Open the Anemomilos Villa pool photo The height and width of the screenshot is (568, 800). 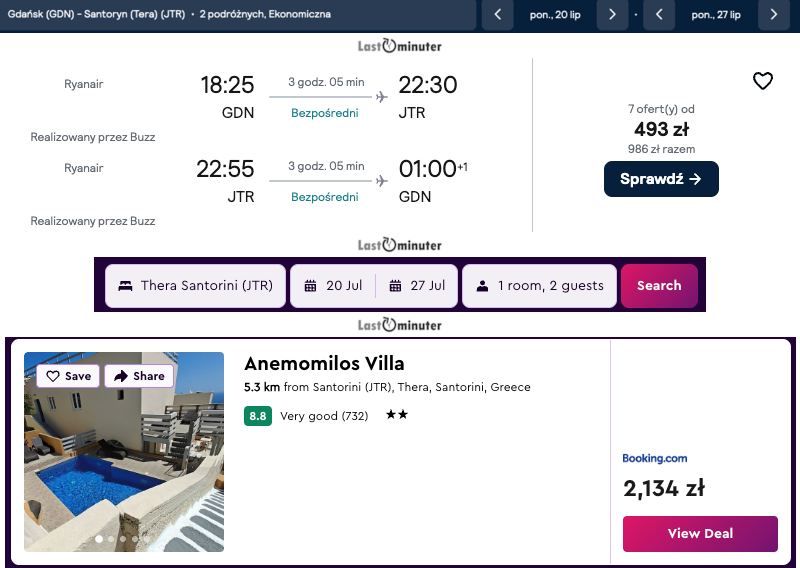coord(124,470)
